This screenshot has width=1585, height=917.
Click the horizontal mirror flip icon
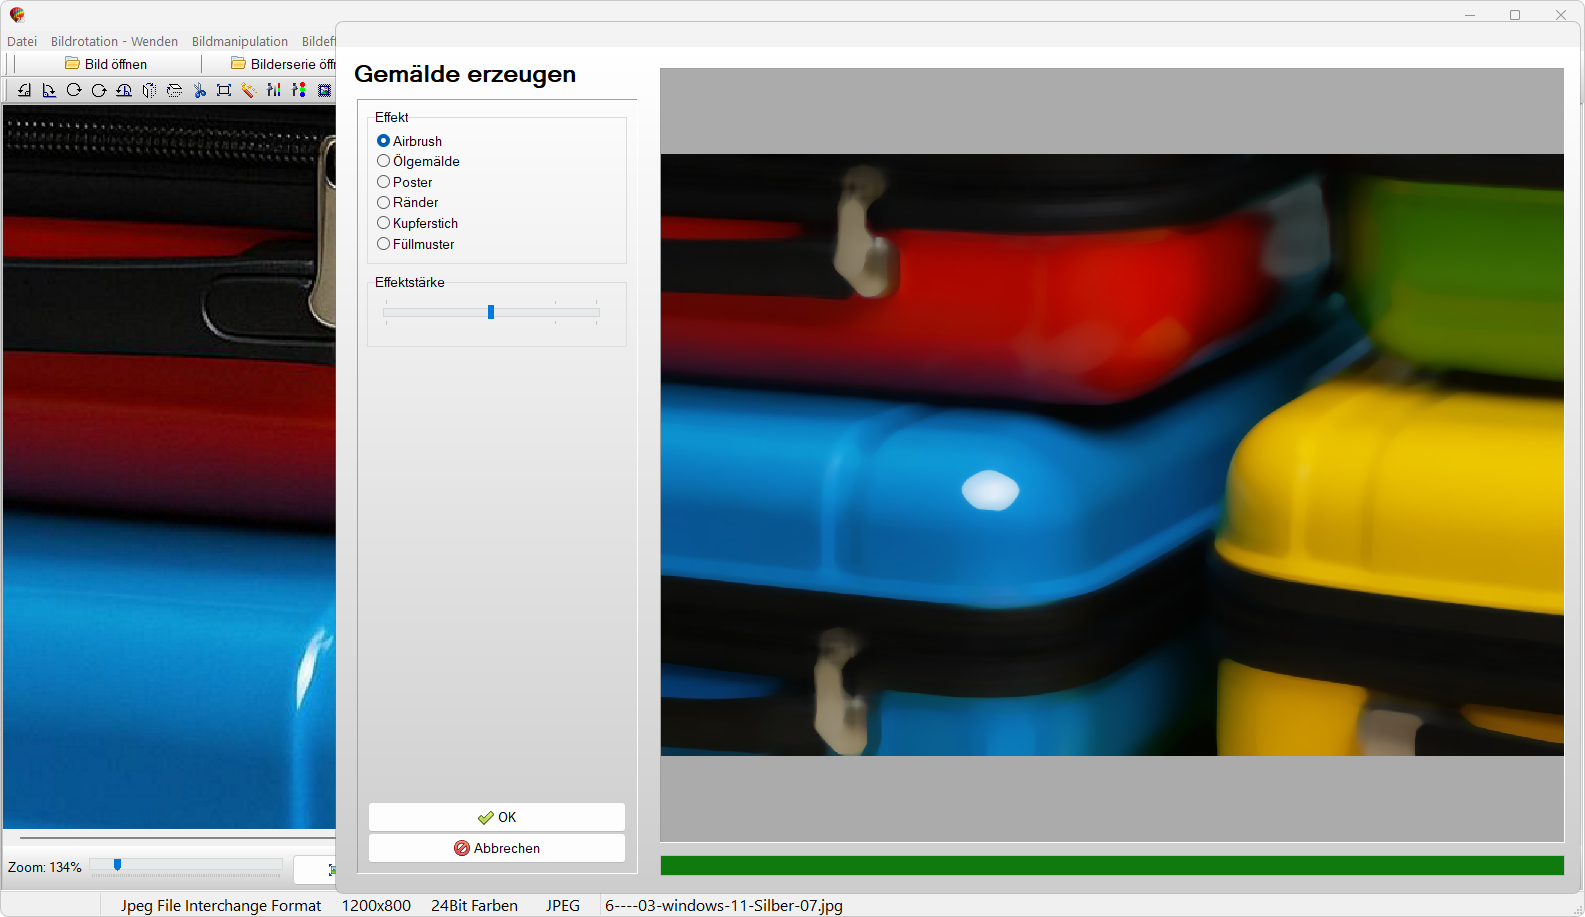pos(149,90)
